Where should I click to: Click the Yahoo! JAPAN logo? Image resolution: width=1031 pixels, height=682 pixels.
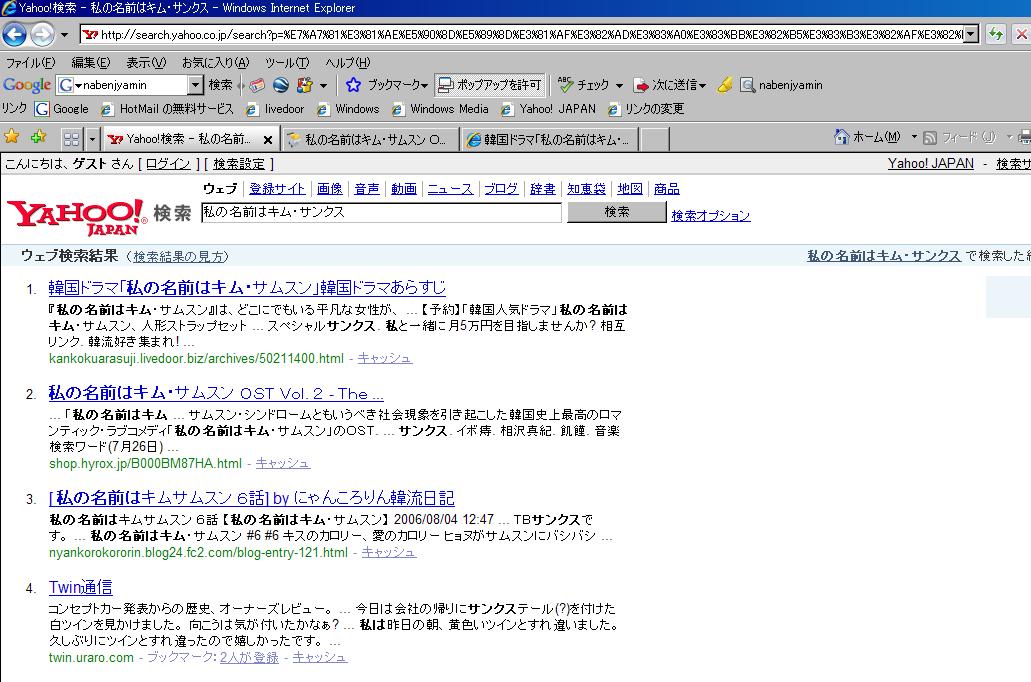[x=77, y=216]
